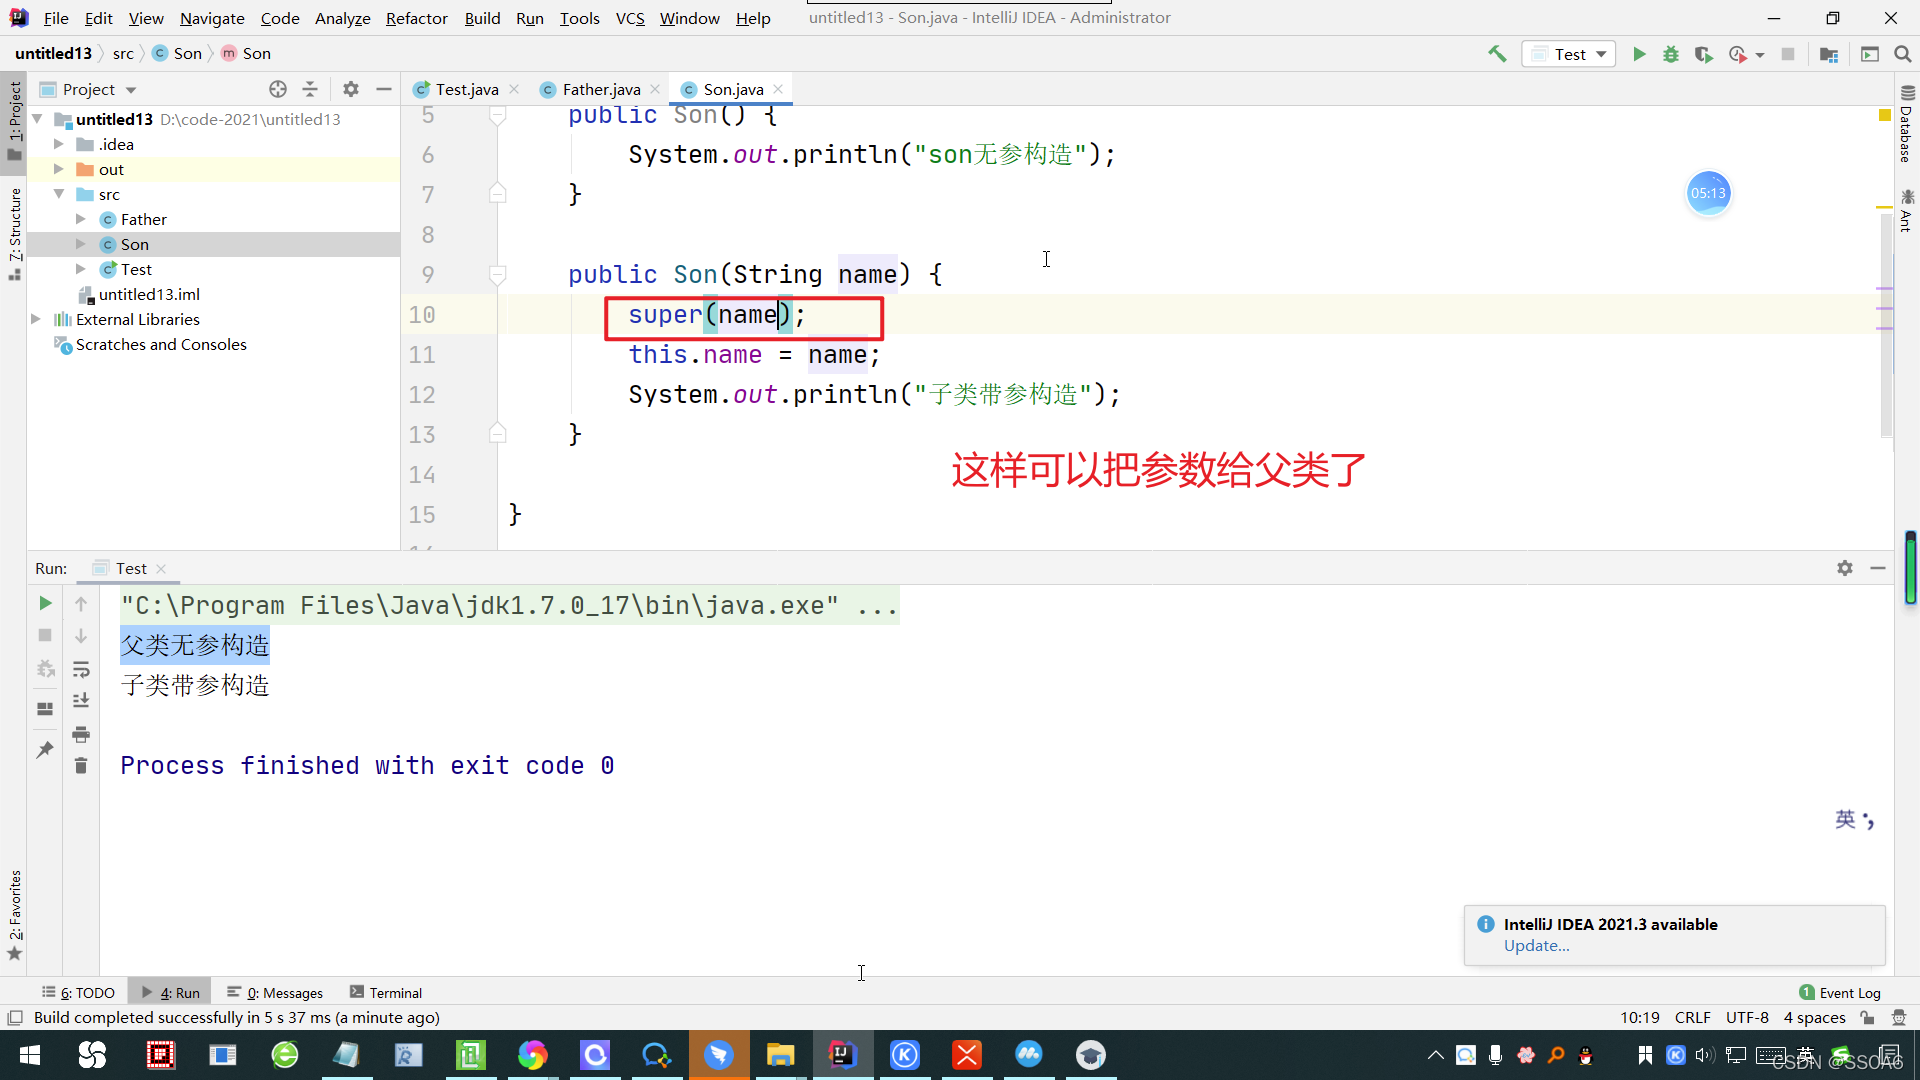Screen dimensions: 1920x1080
Task: Expand the out directory in project tree
Action: pyautogui.click(x=59, y=169)
